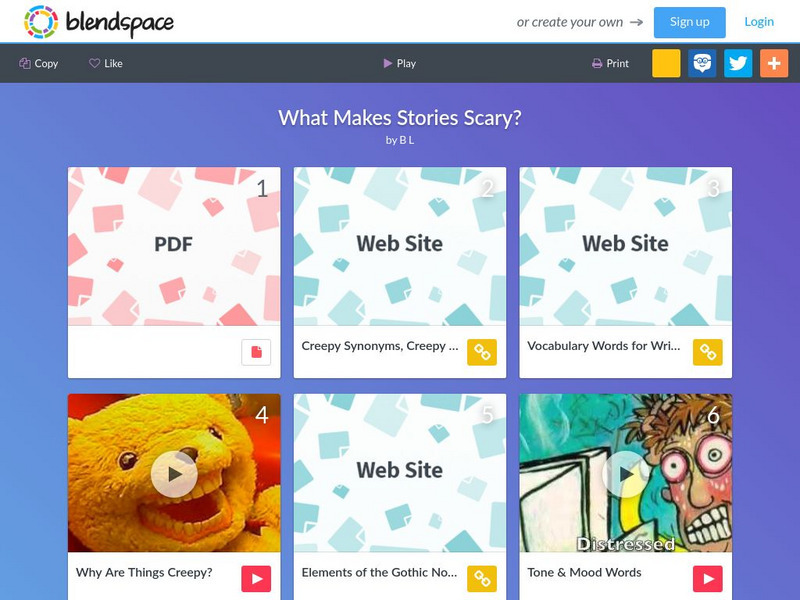This screenshot has width=800, height=600.
Task: Play the Distressed cartoon video thumbnail
Action: click(x=626, y=474)
